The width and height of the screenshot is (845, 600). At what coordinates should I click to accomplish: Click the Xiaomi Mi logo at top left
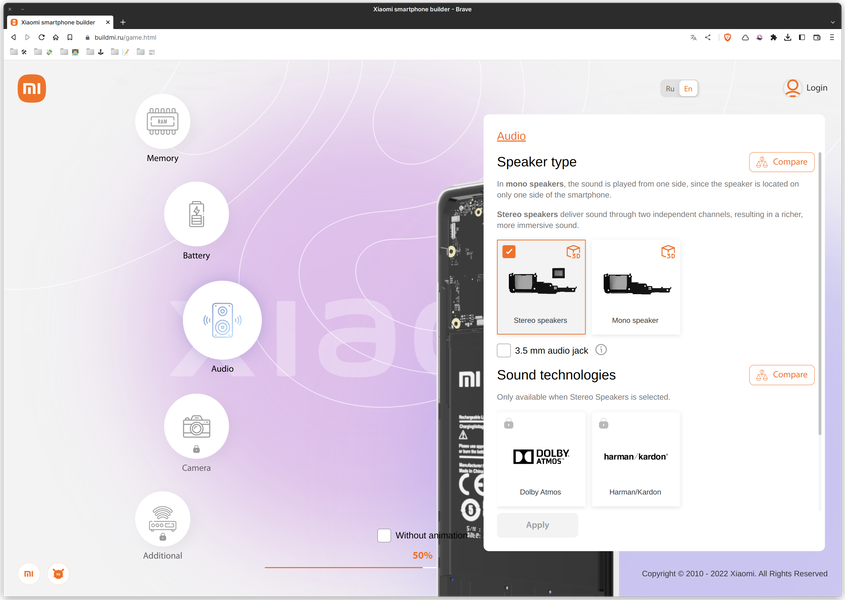(x=32, y=88)
